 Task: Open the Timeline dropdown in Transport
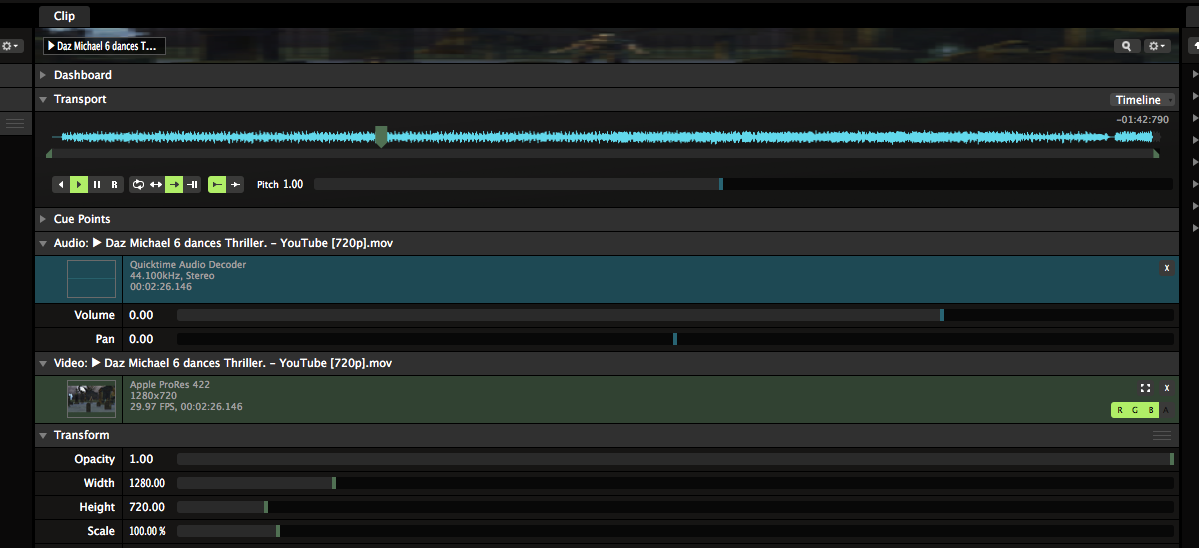1143,100
